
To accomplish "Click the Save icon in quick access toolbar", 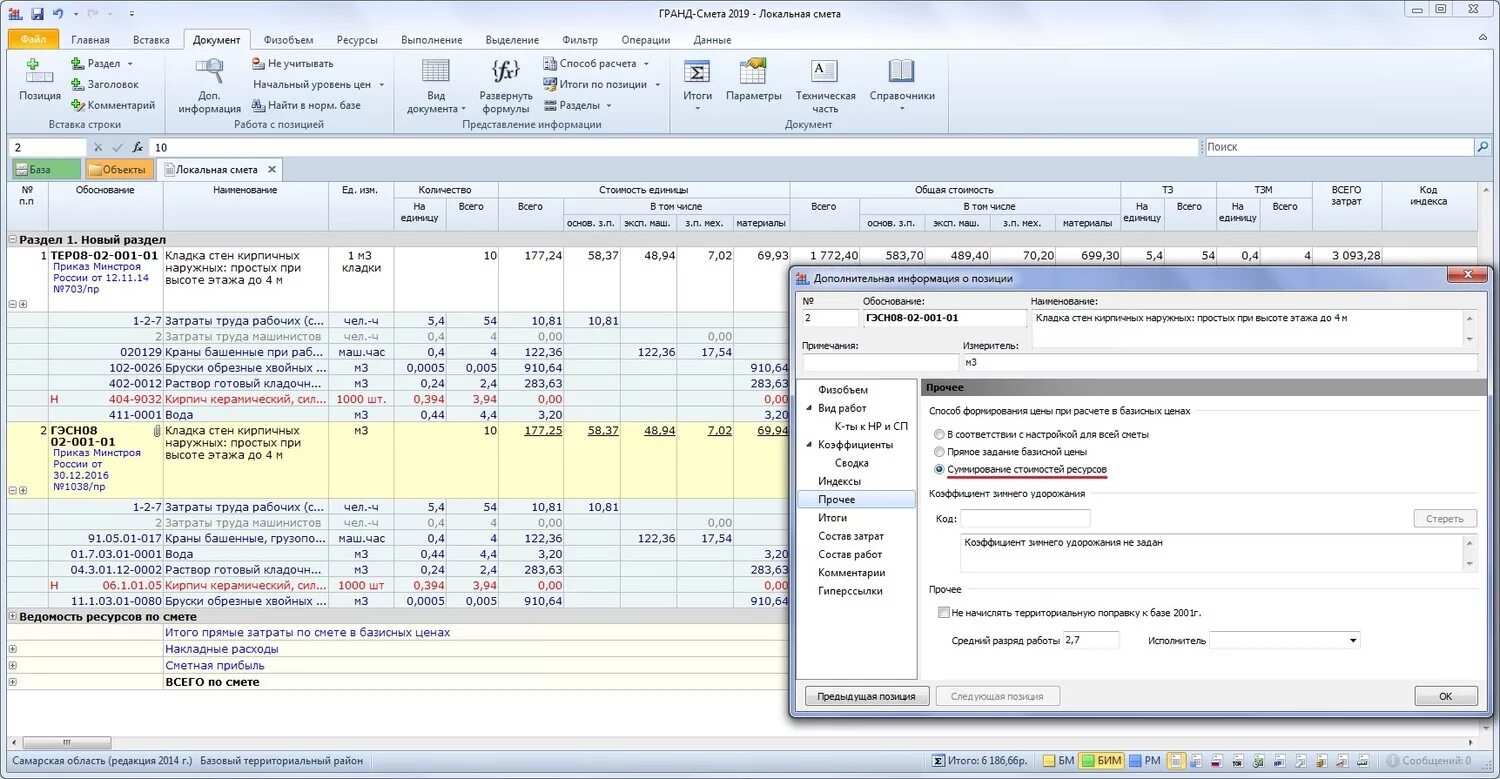I will coord(37,13).
